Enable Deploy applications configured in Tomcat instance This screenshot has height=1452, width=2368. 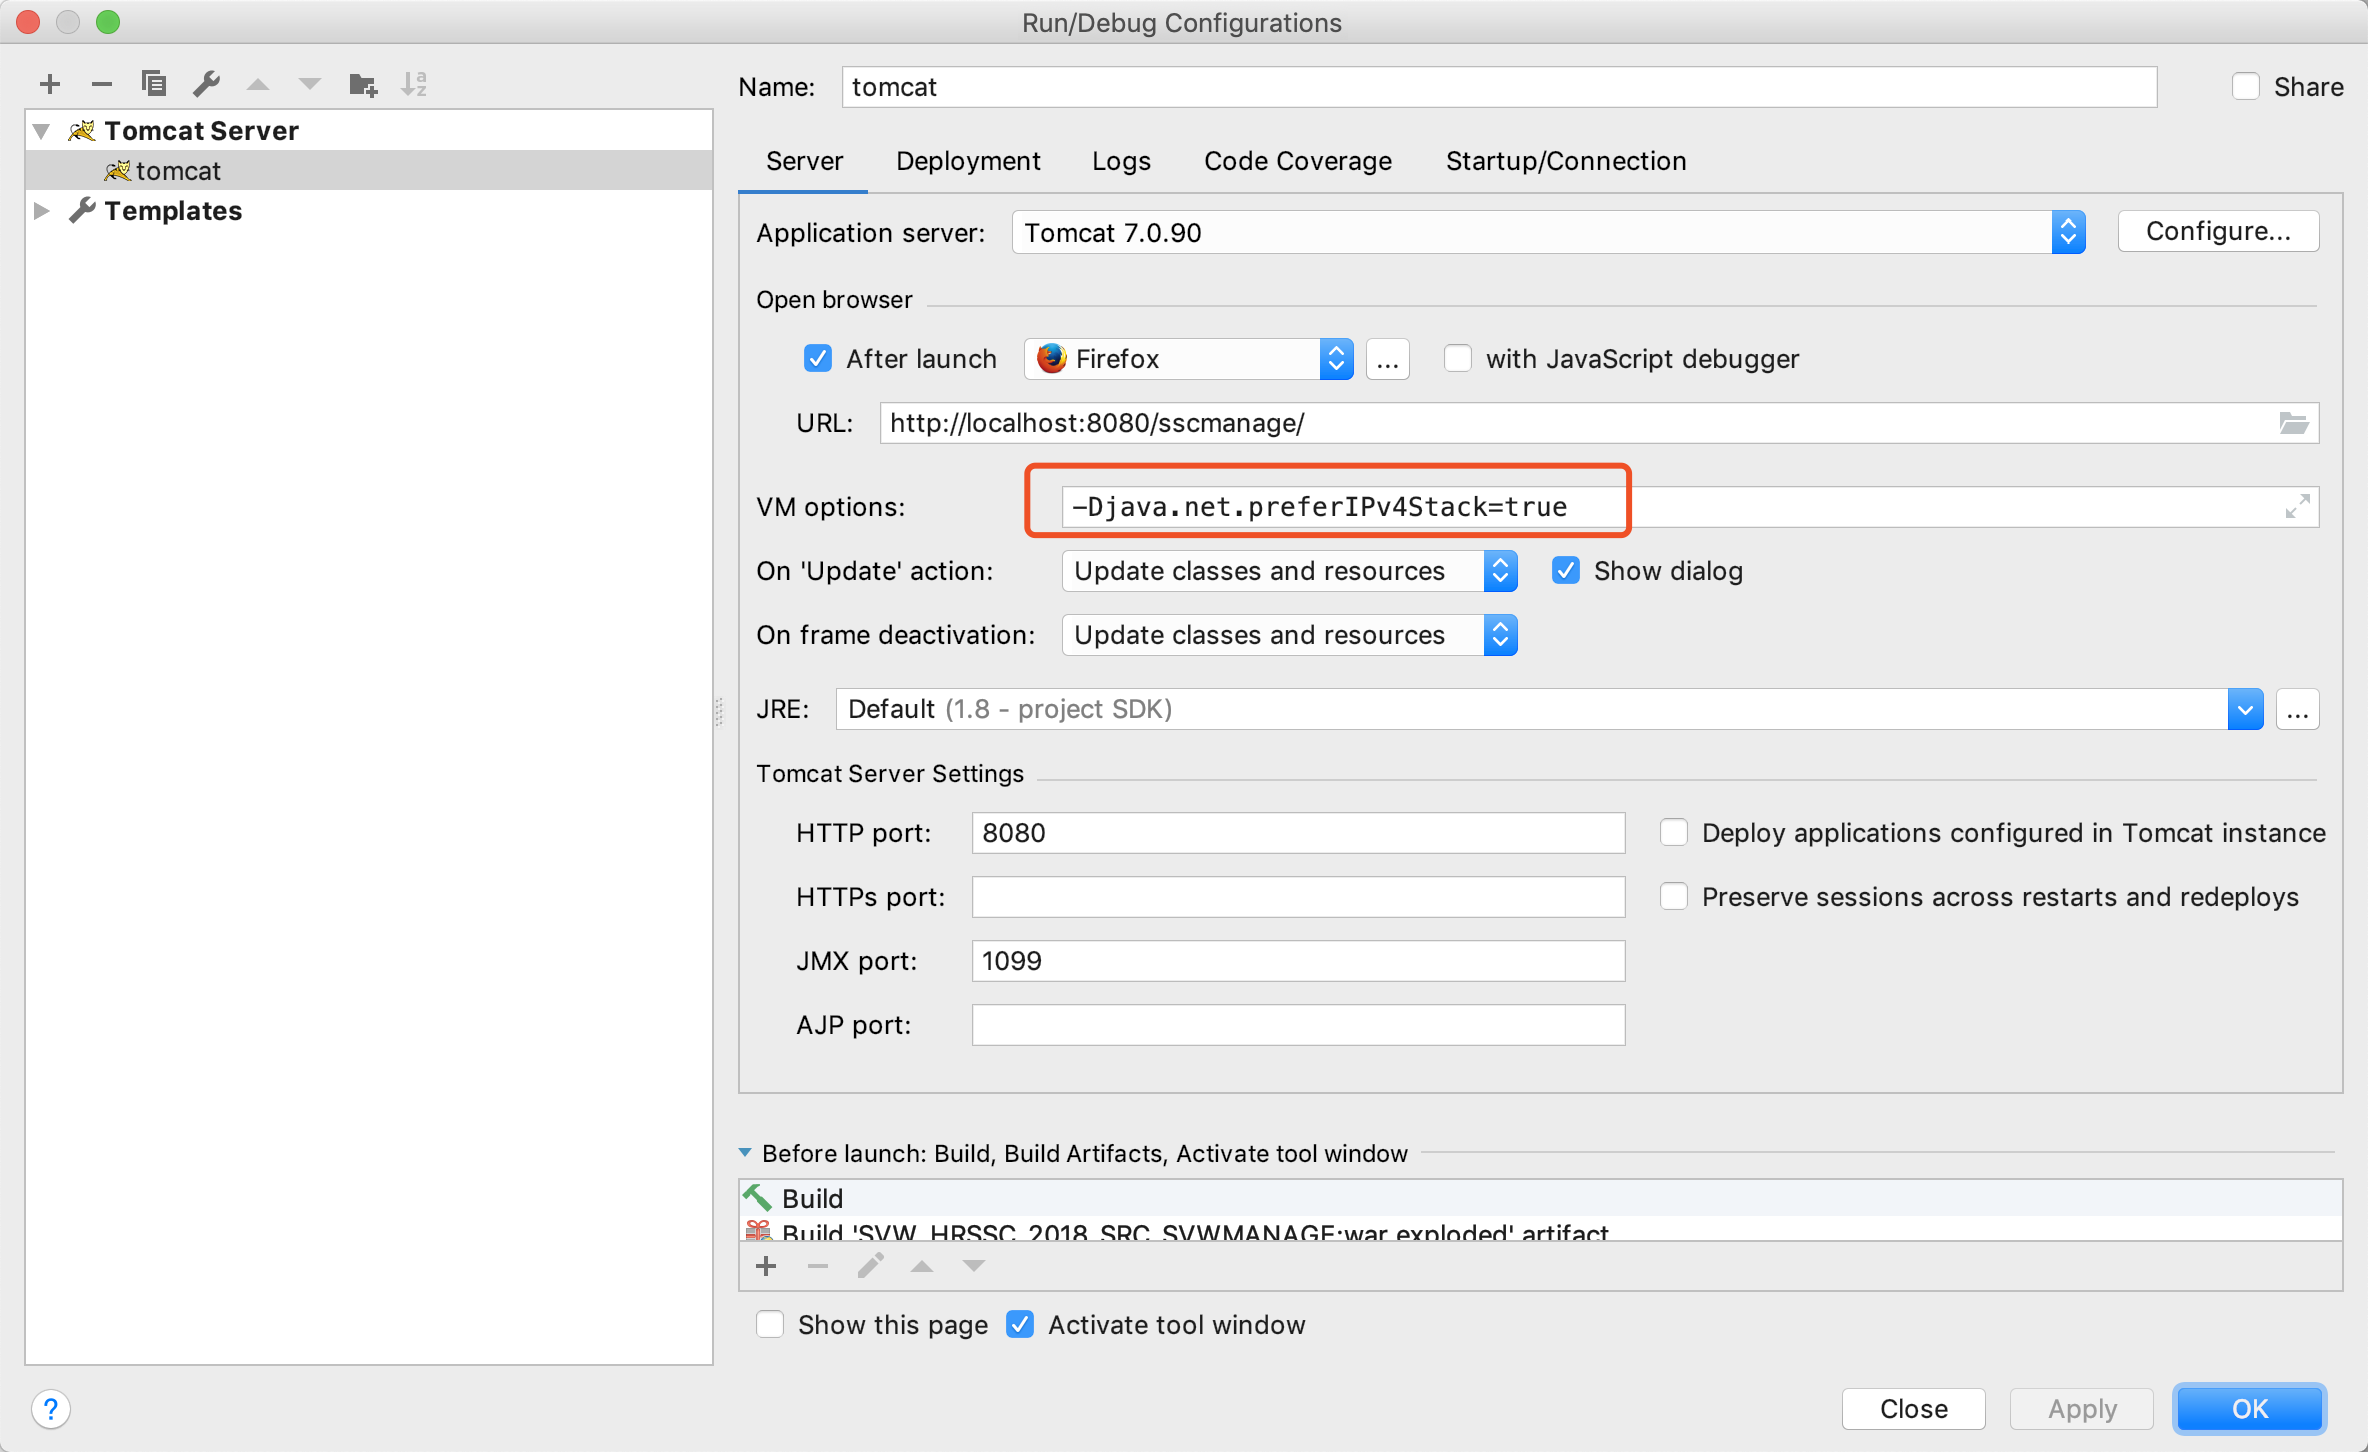tap(1674, 832)
